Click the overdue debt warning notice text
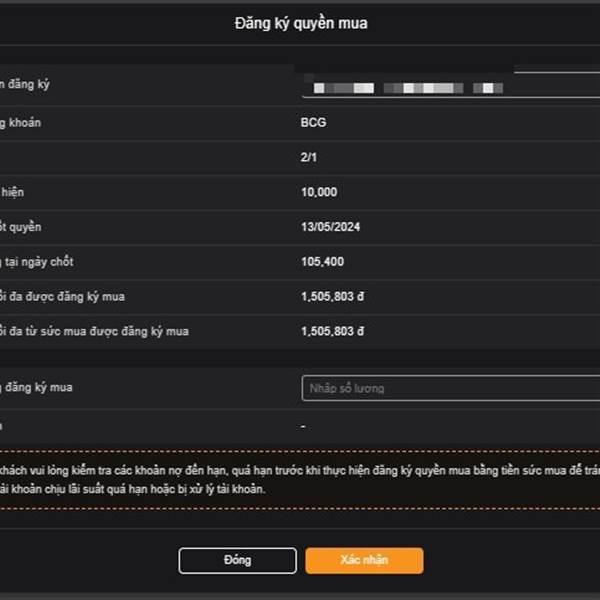The height and width of the screenshot is (600, 600). (x=300, y=479)
